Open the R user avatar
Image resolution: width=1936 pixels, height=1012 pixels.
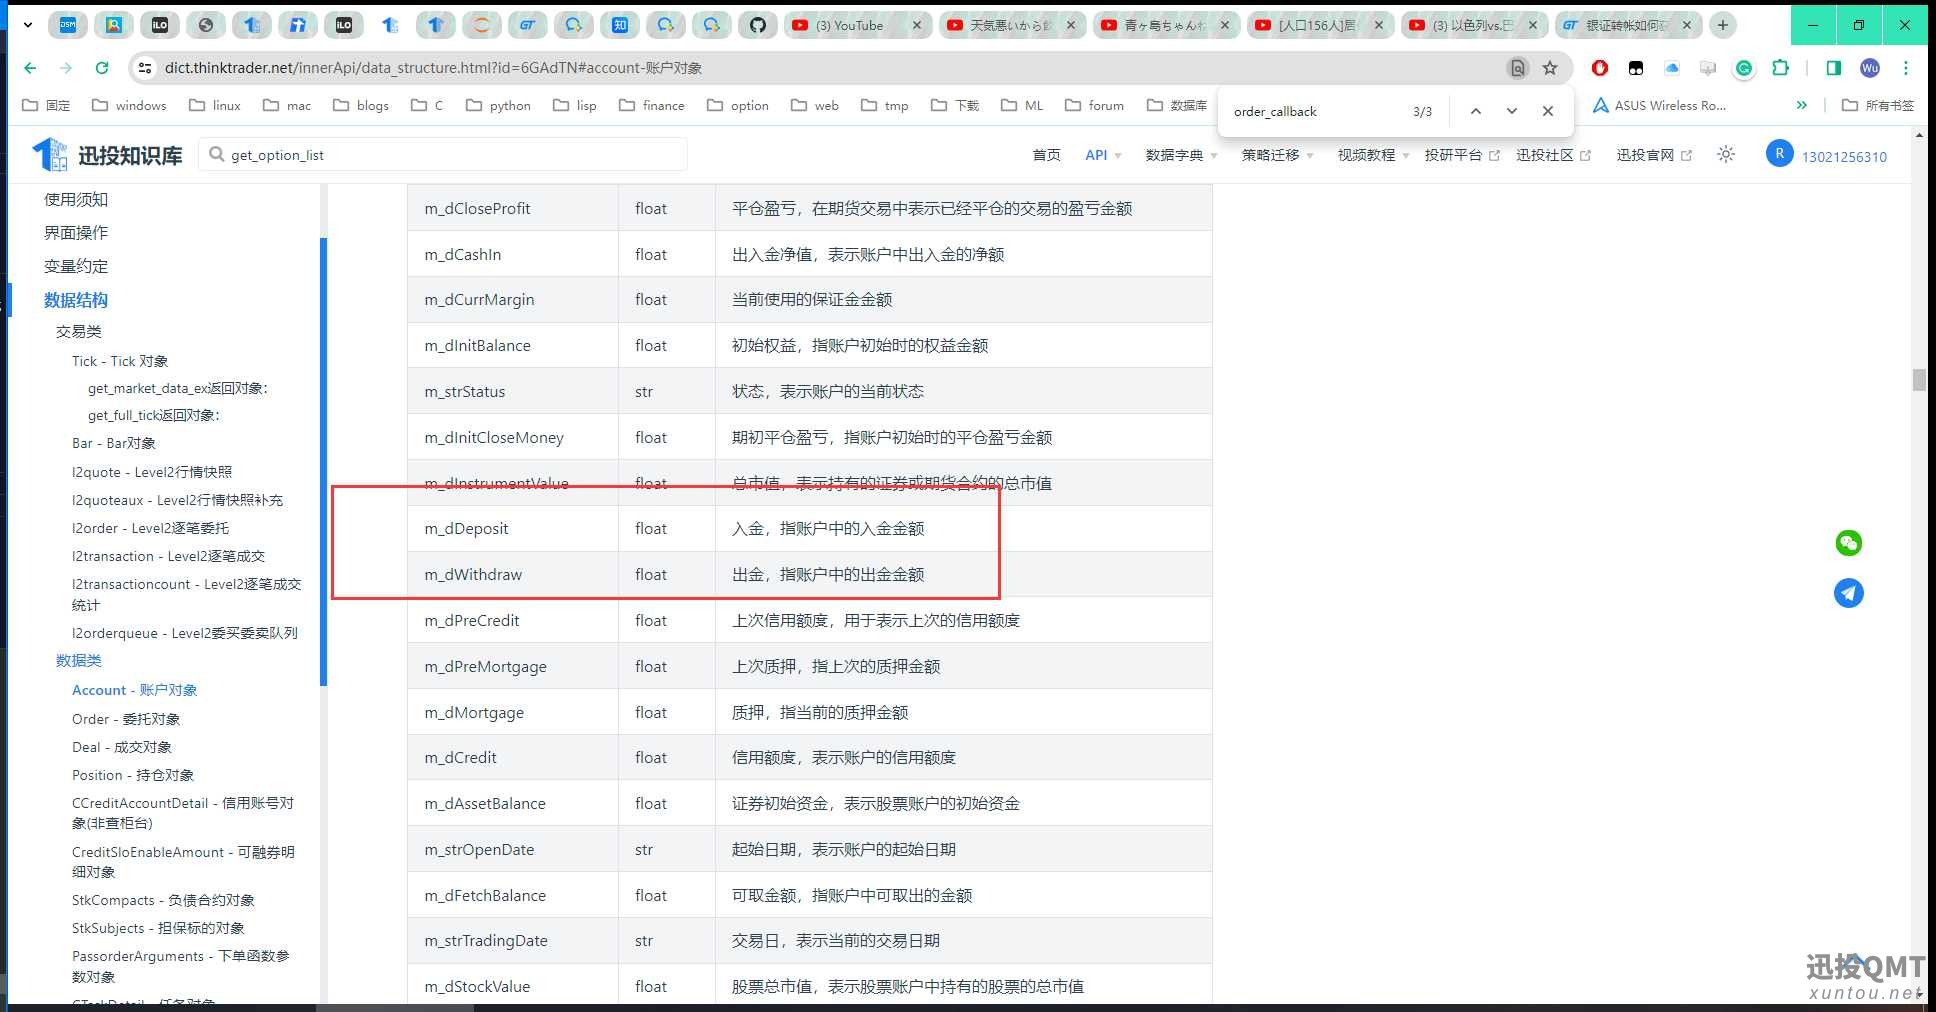pos(1779,154)
